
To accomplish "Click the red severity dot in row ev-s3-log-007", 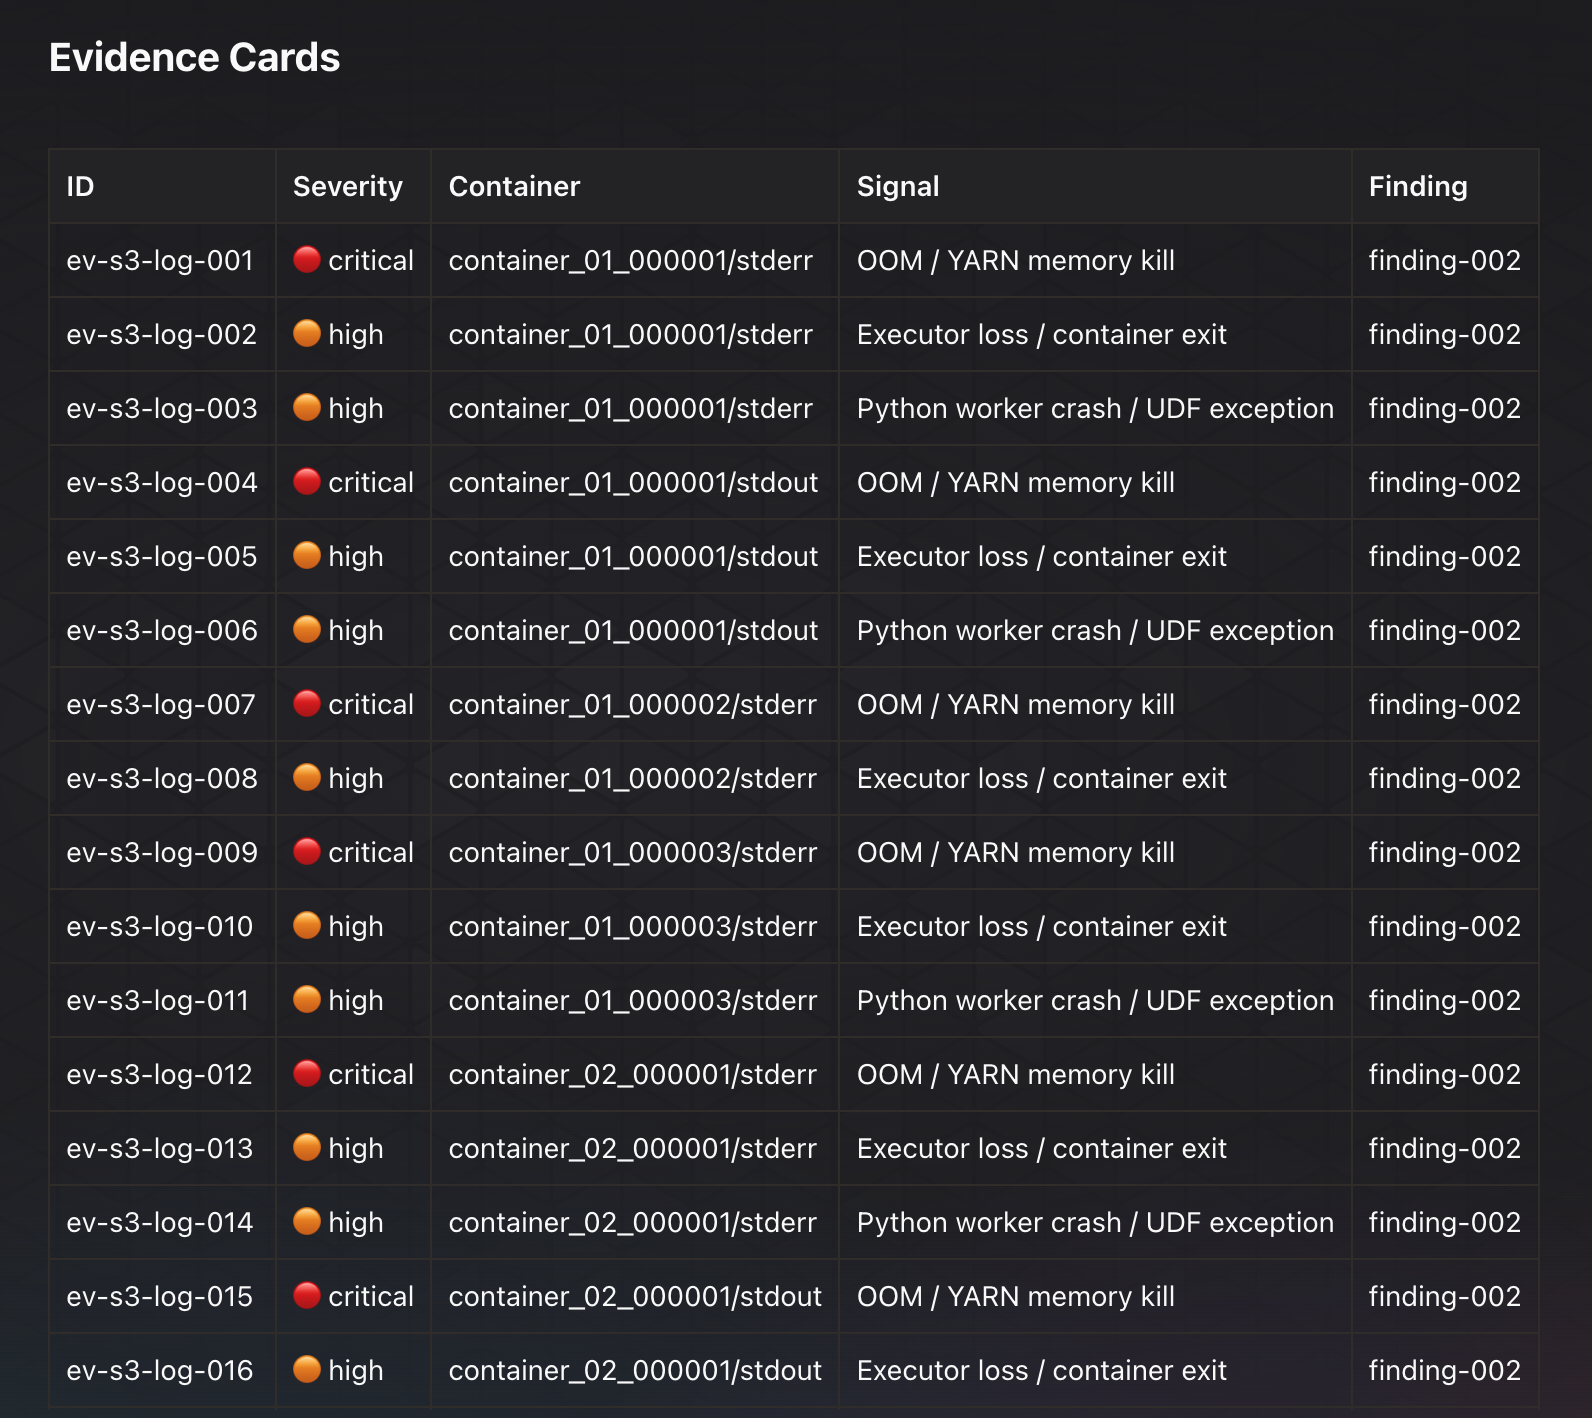I will click(x=307, y=704).
